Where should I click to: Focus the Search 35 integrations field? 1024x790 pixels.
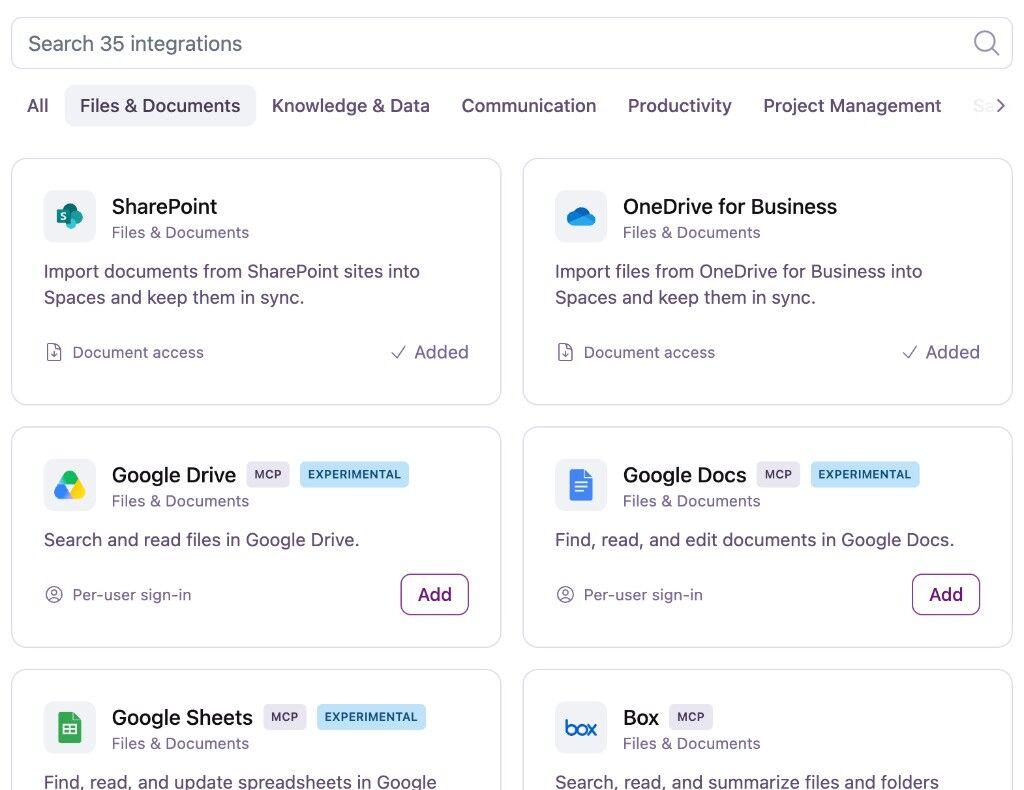(x=512, y=44)
